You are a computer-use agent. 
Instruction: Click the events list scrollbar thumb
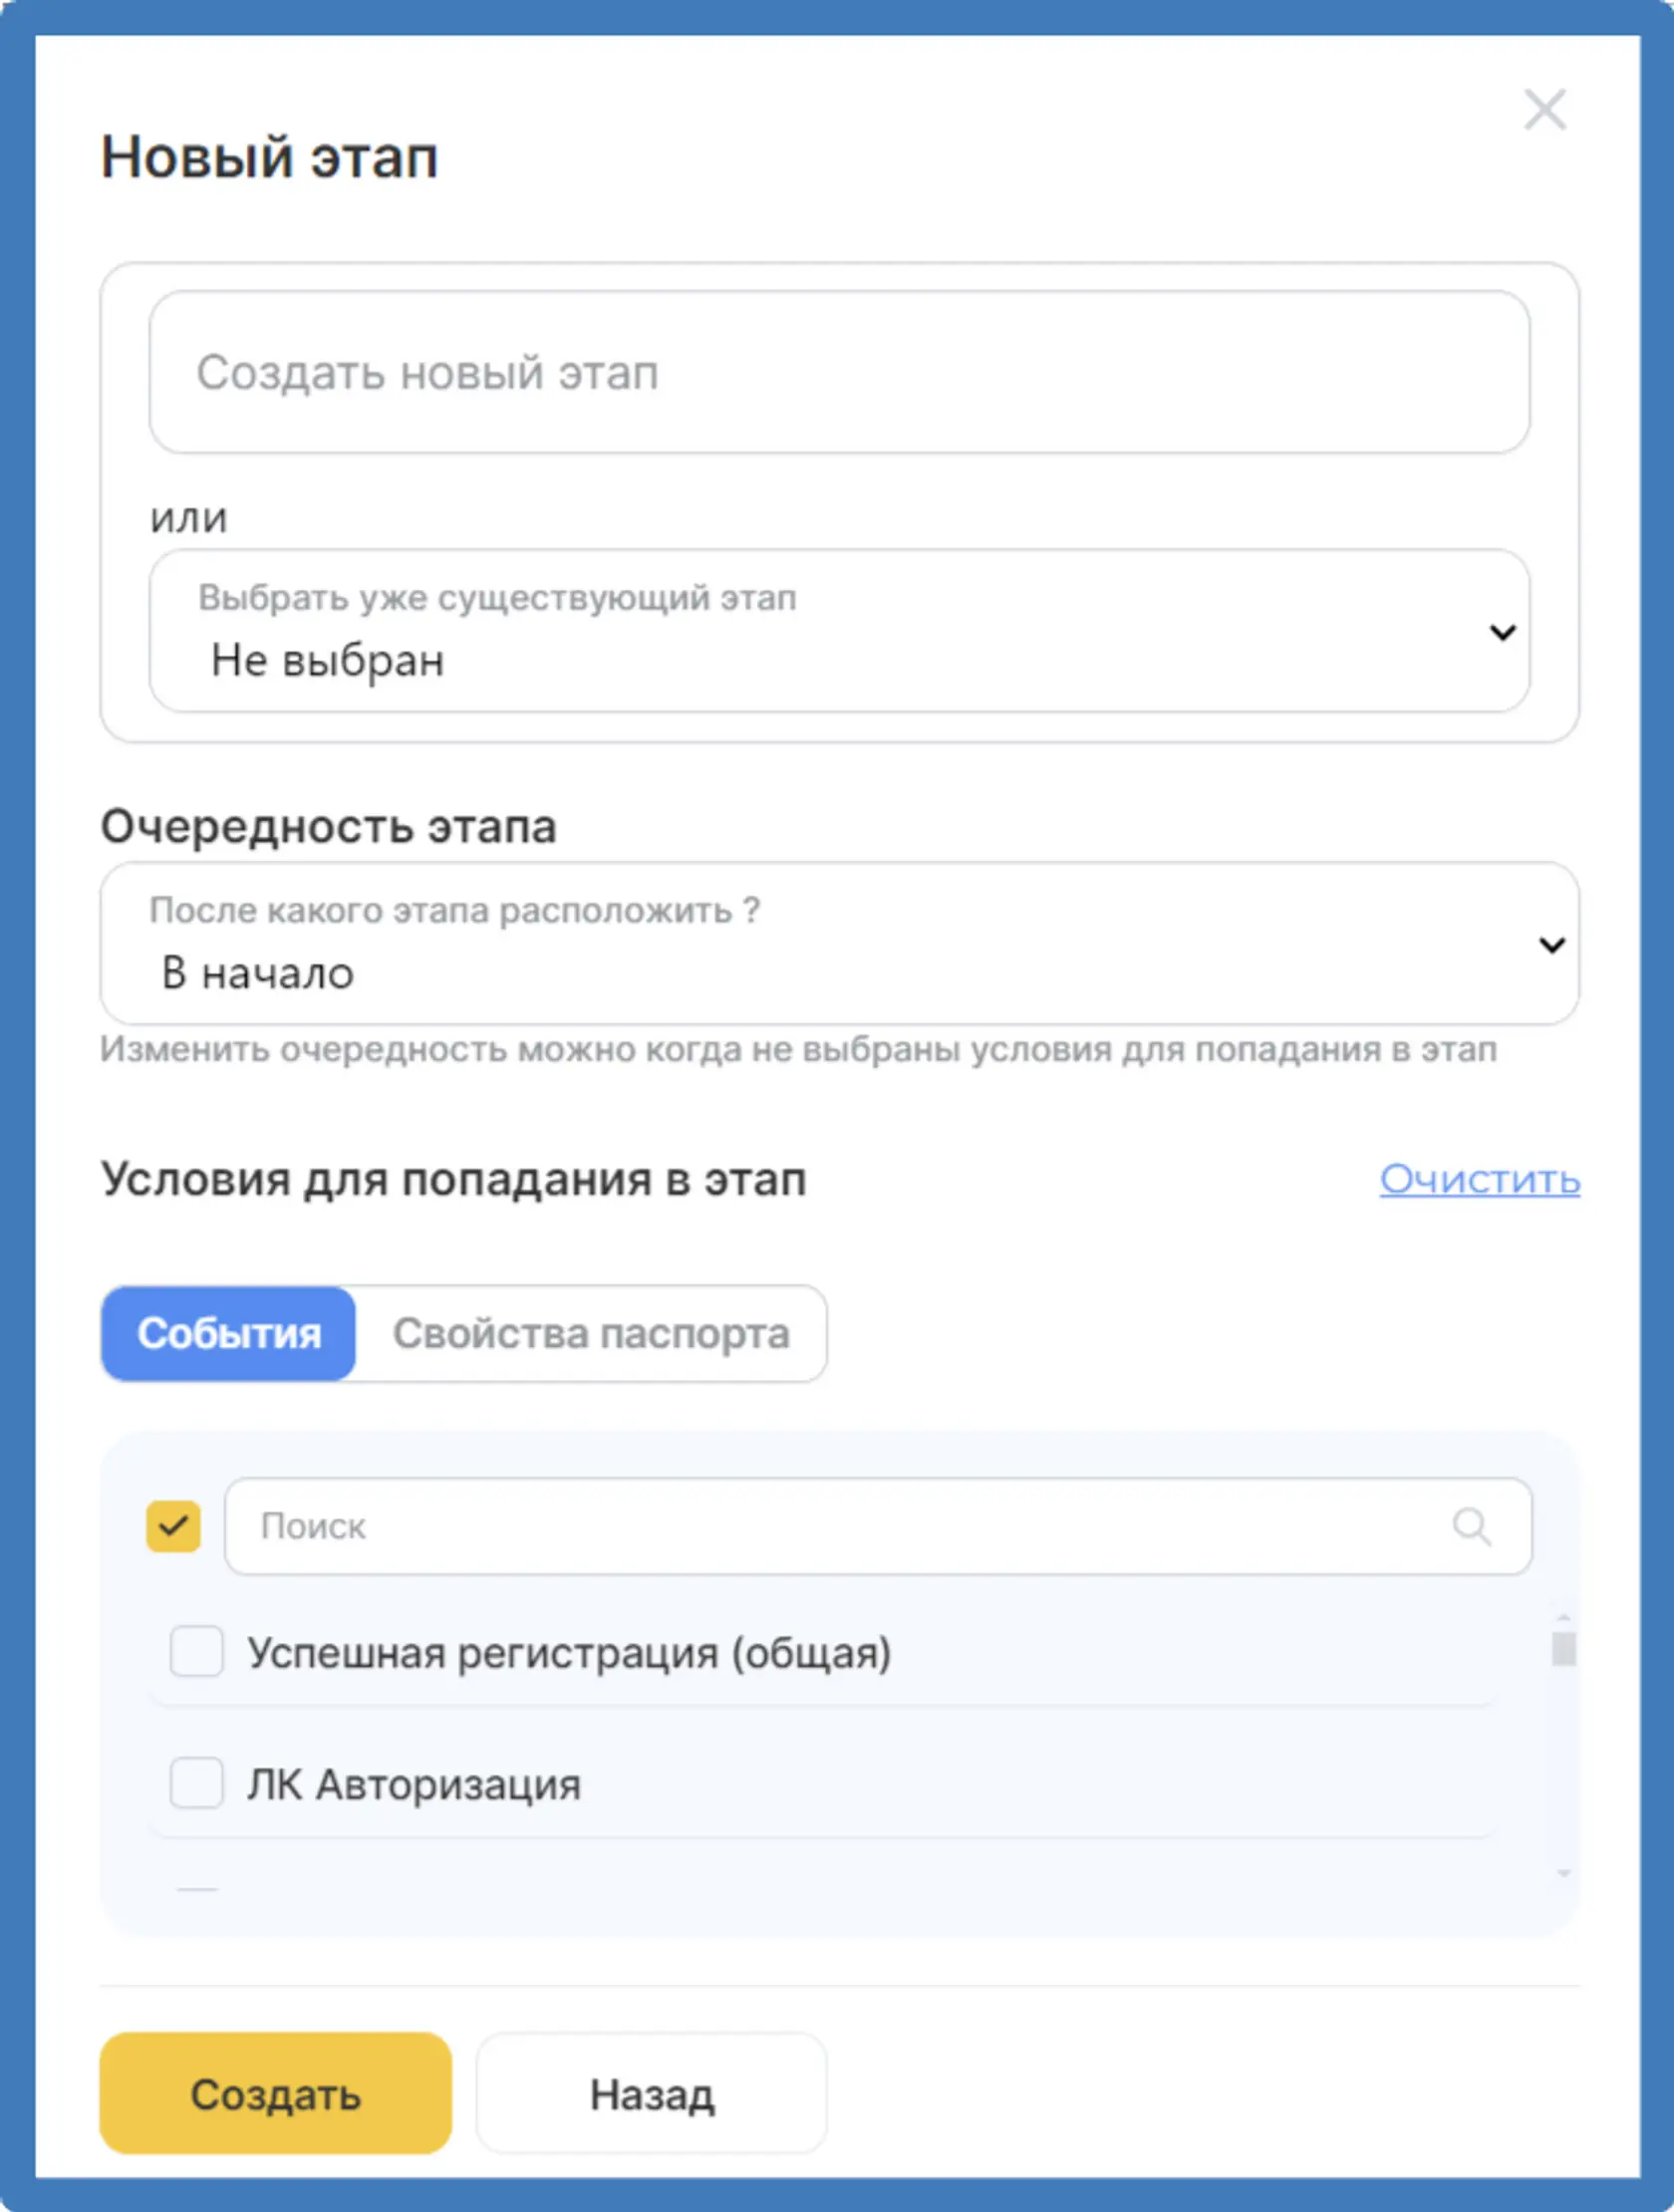(1563, 1648)
